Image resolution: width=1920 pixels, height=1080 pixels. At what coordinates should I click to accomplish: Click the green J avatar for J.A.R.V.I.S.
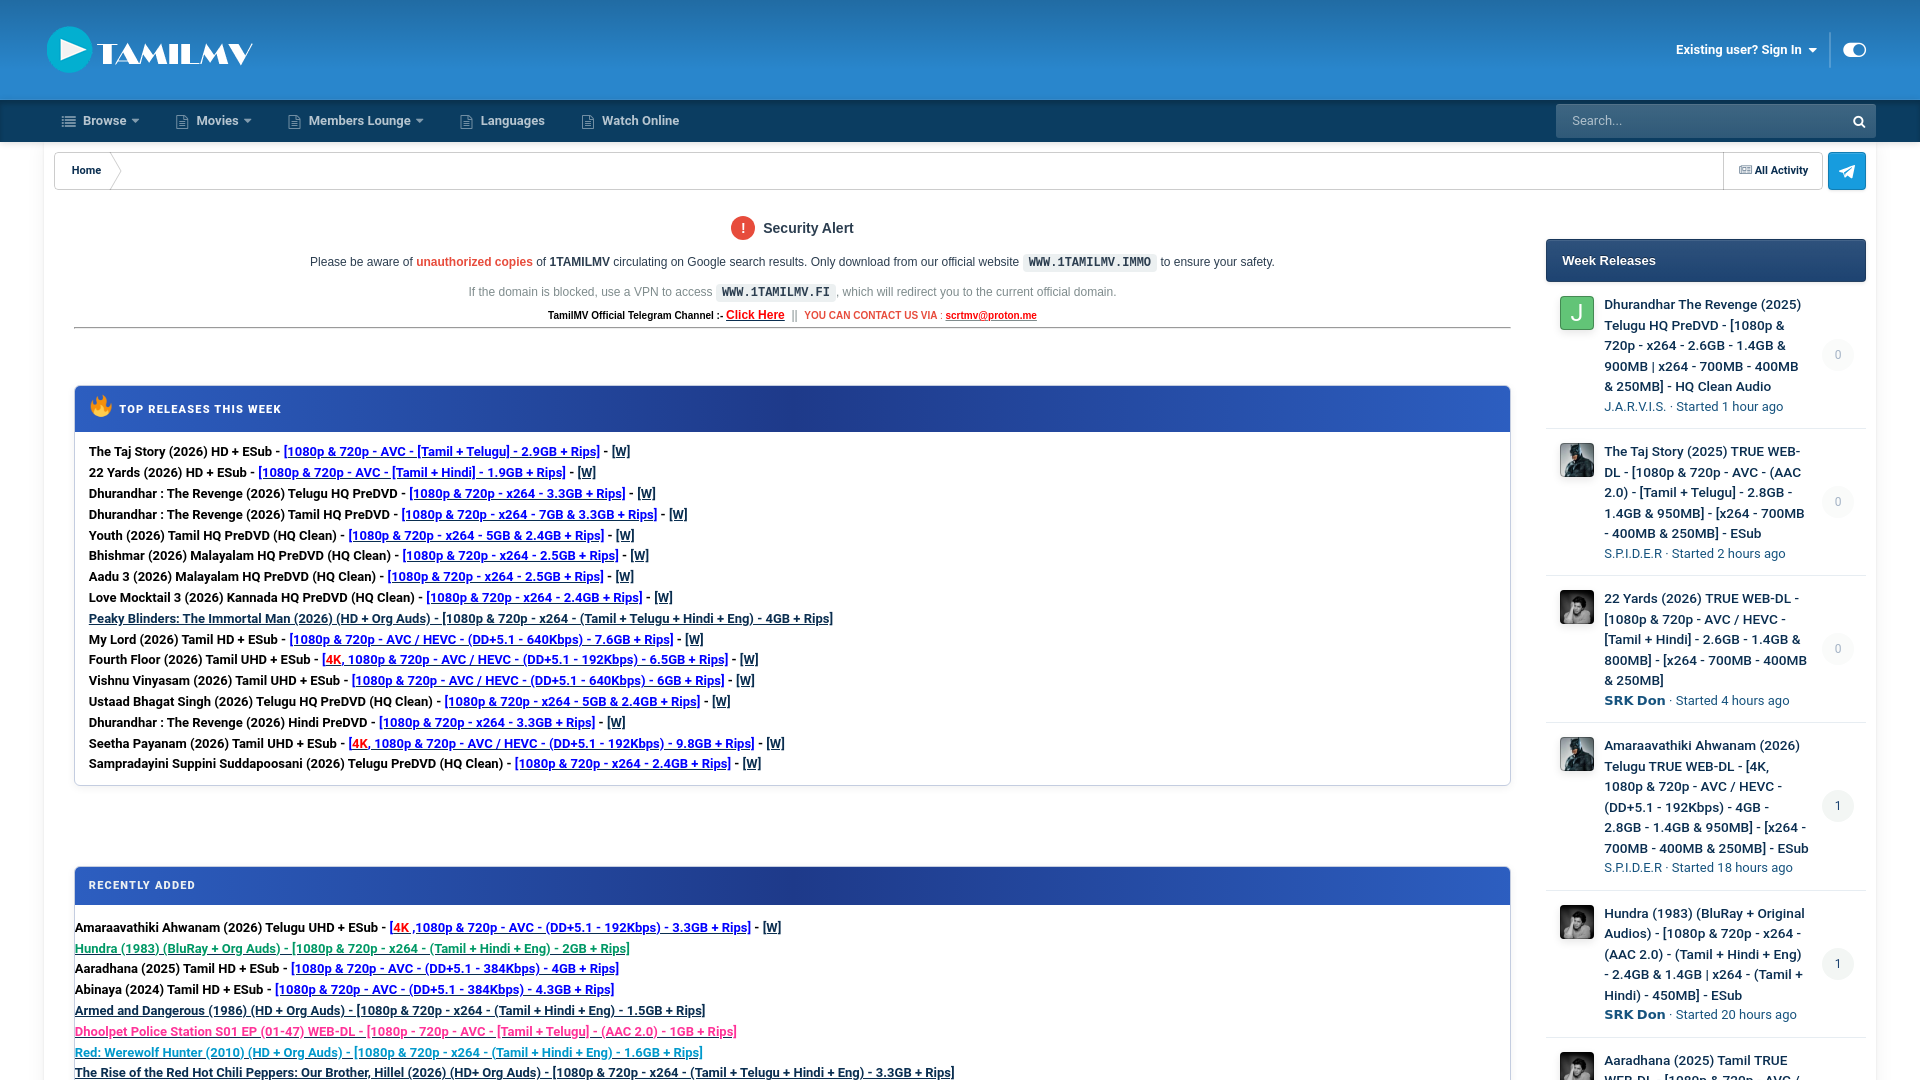1577,313
